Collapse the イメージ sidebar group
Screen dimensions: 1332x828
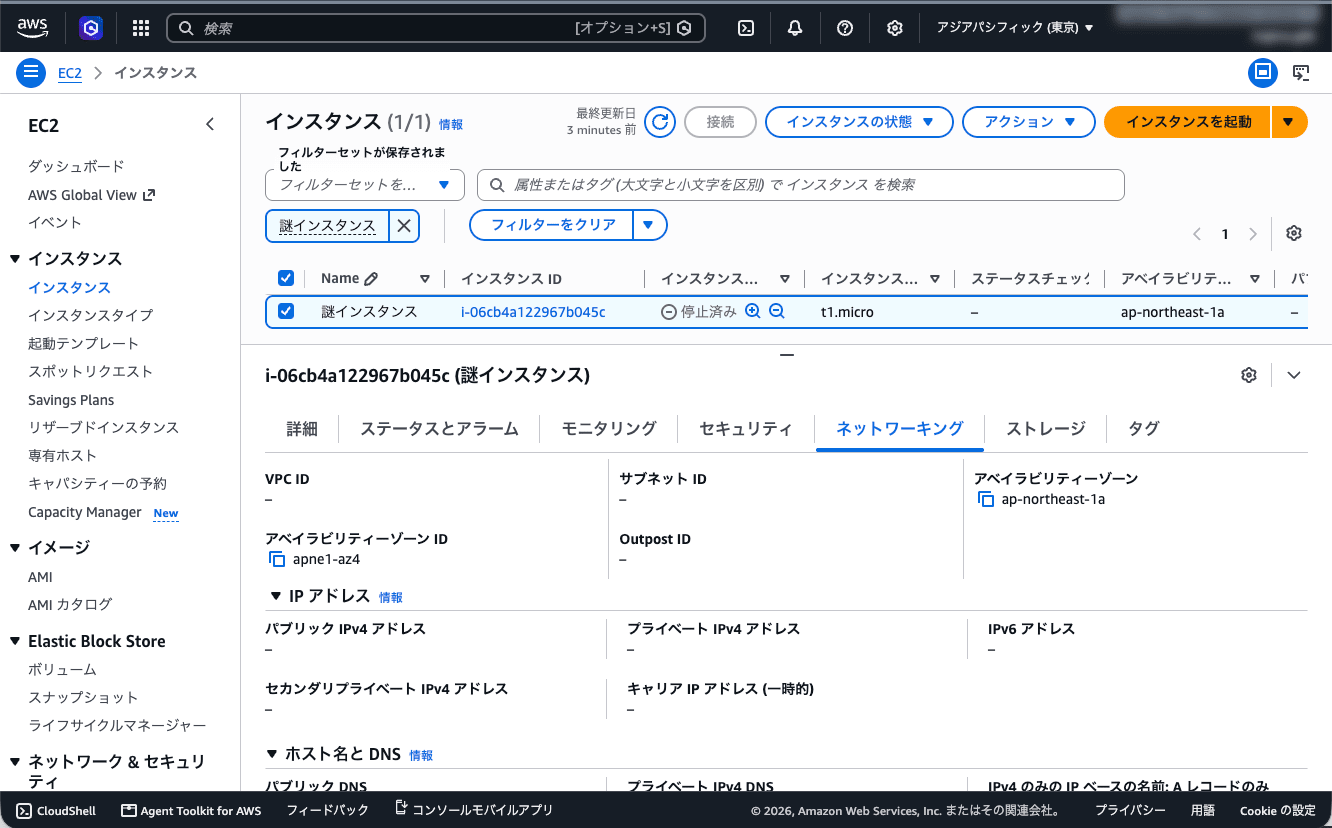[x=15, y=548]
